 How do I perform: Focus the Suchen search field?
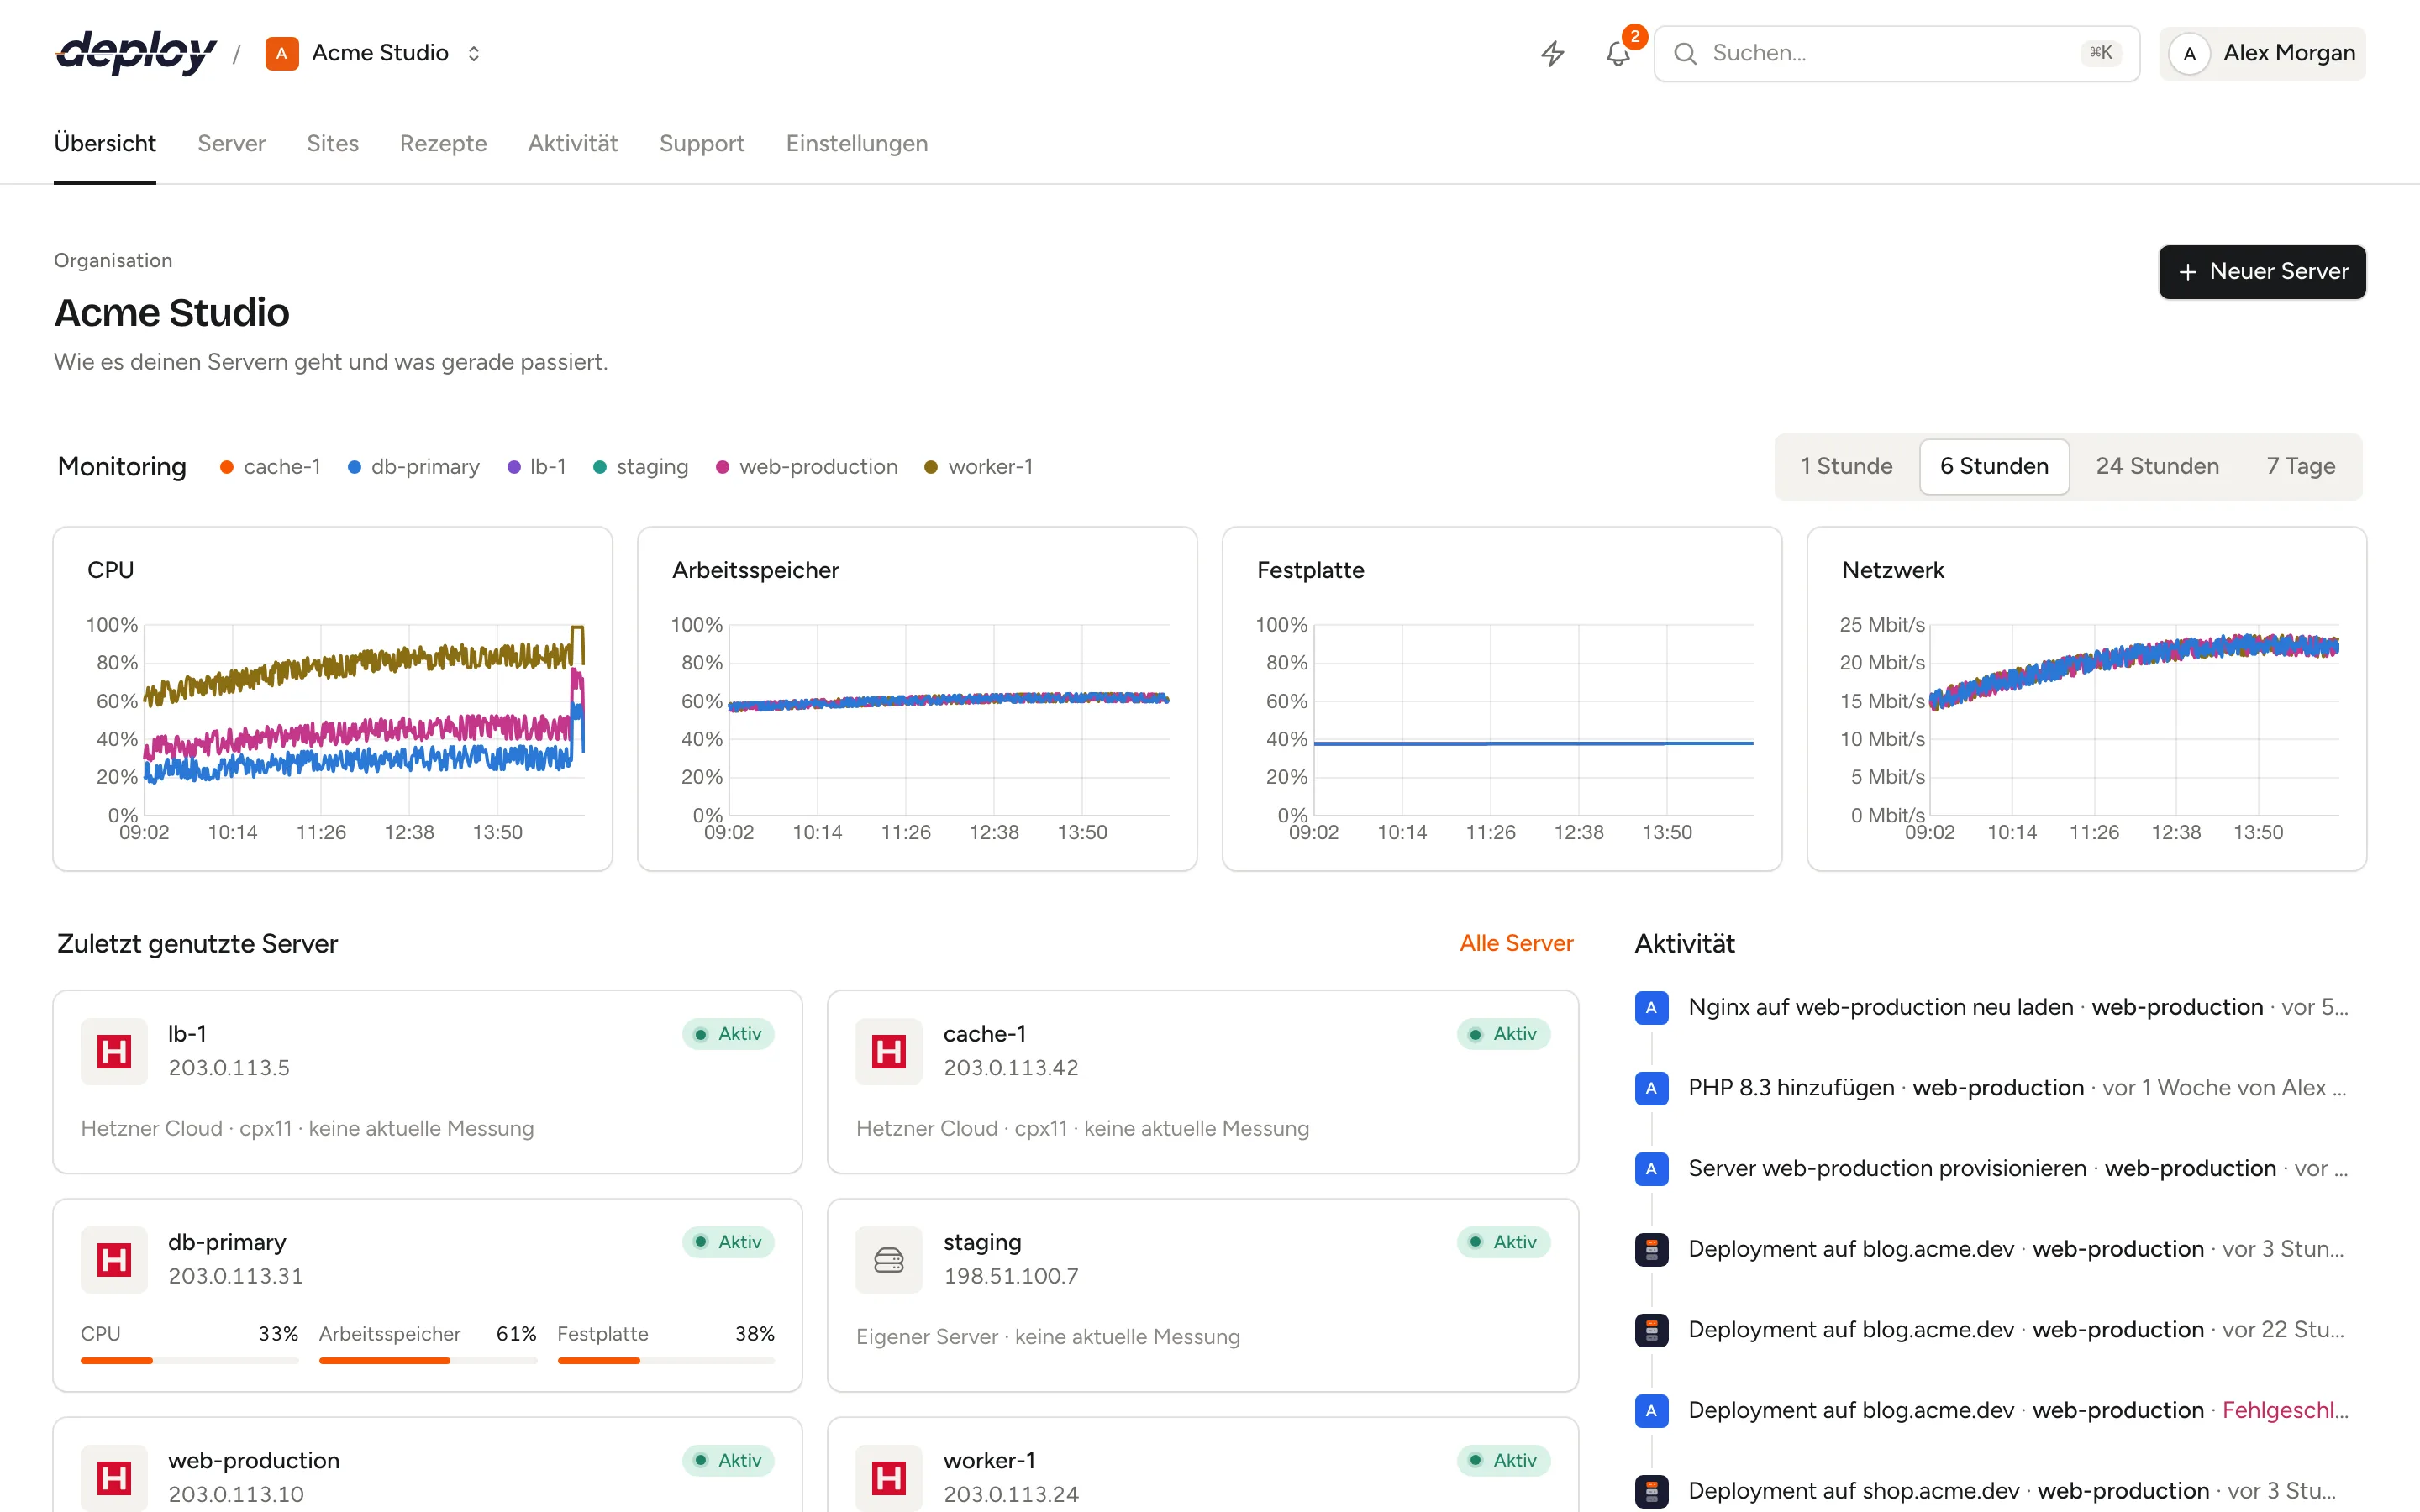click(1896, 53)
